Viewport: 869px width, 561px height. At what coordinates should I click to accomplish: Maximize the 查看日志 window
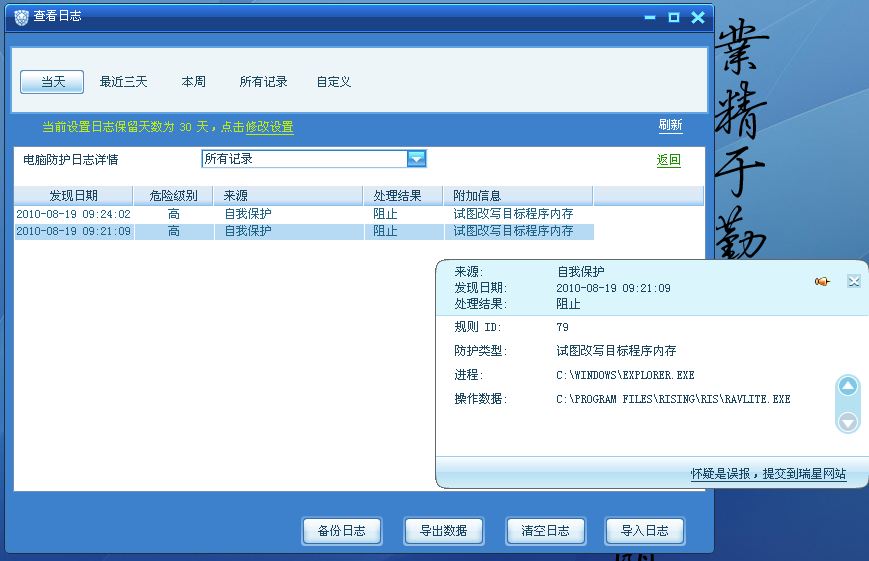tap(674, 18)
